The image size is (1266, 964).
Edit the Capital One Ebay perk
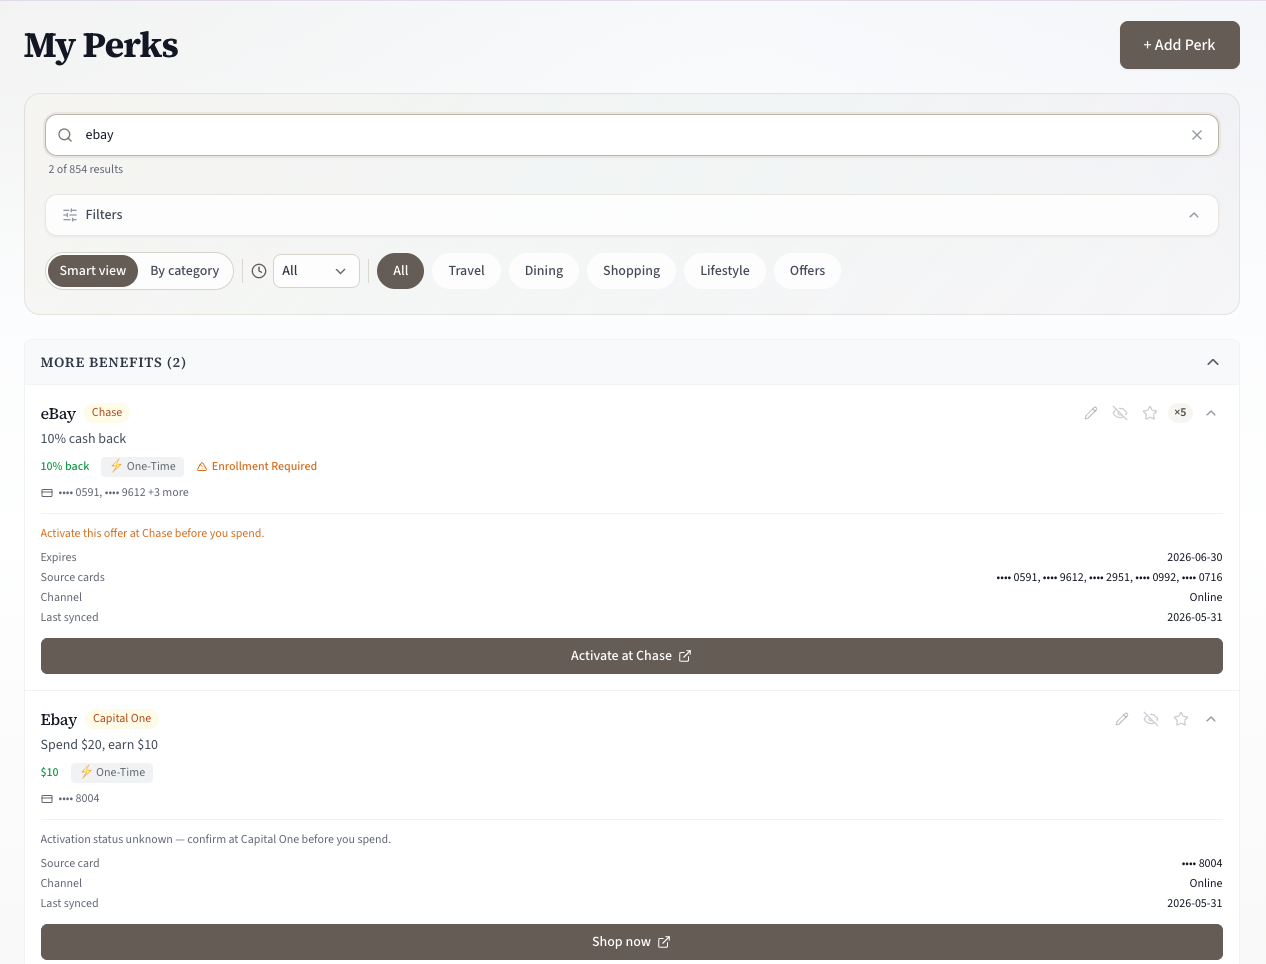coord(1122,719)
